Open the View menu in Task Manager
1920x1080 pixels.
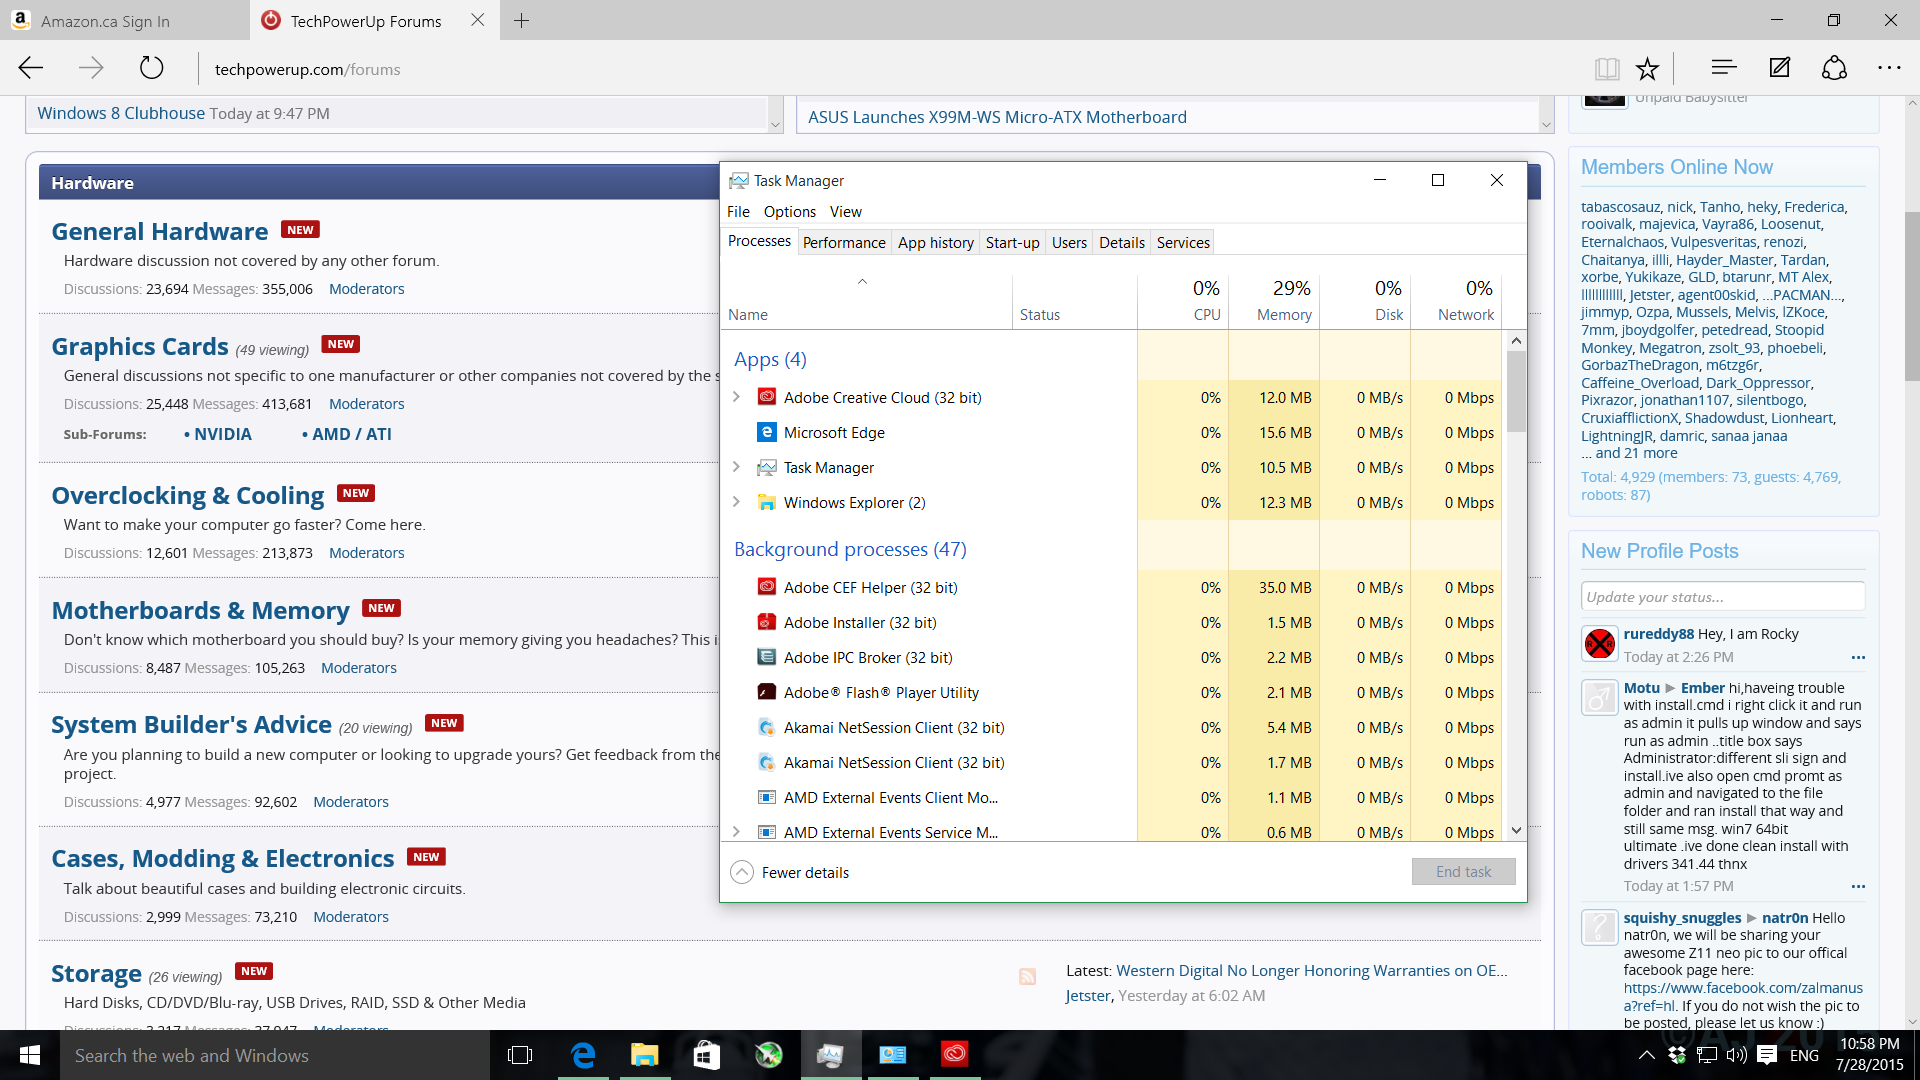point(845,211)
